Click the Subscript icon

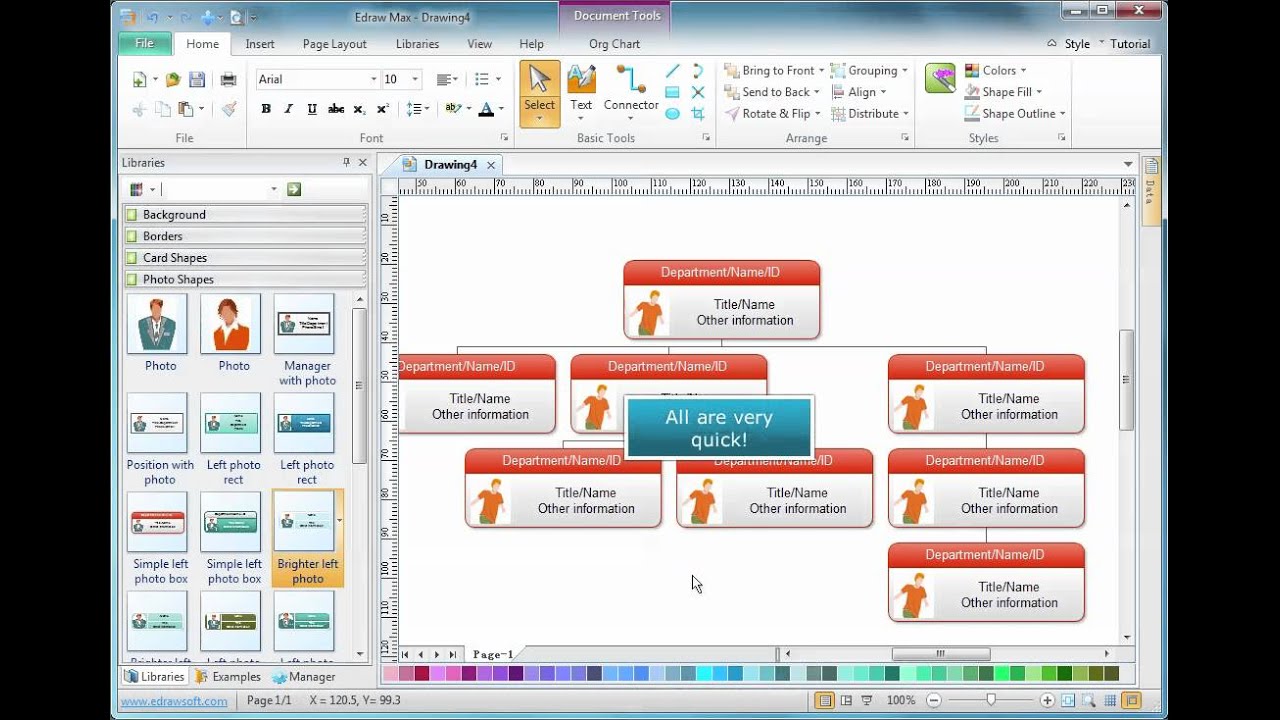coord(359,109)
